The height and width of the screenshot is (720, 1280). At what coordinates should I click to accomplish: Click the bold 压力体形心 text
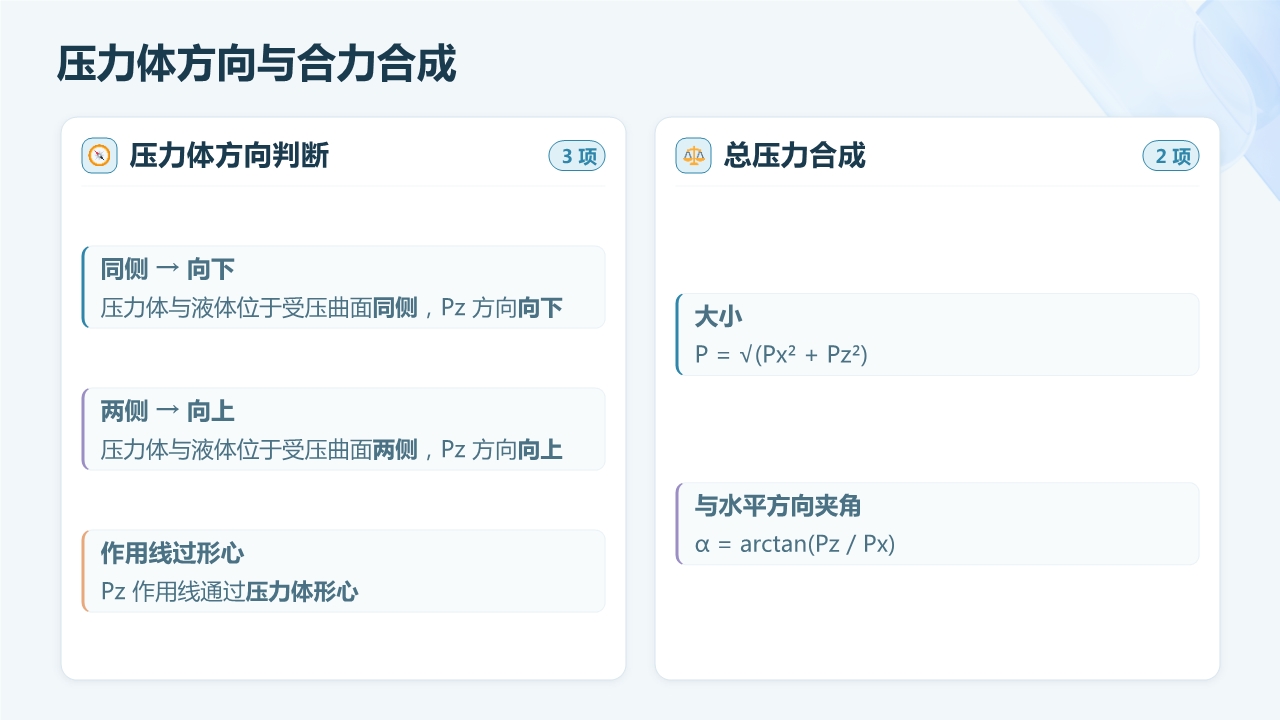coord(302,591)
